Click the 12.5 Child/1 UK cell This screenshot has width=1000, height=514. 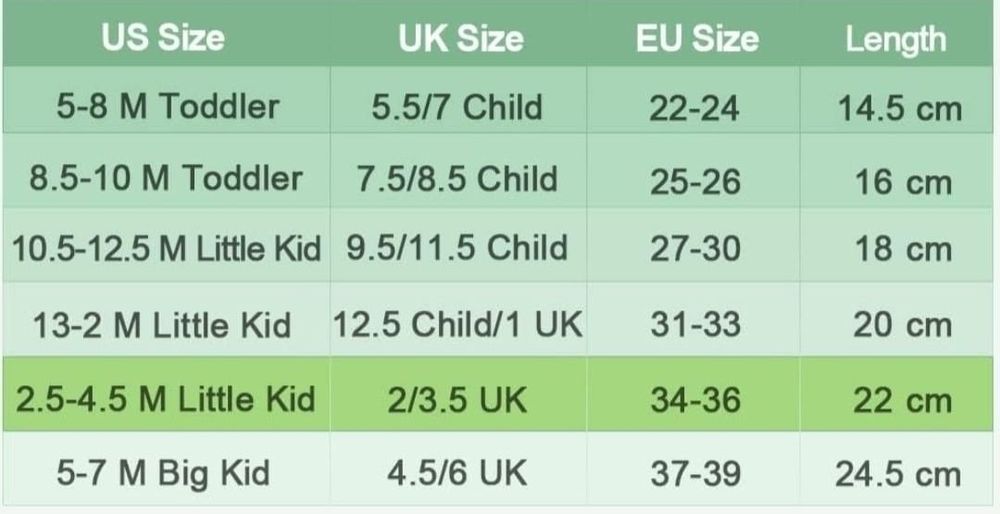pos(457,324)
